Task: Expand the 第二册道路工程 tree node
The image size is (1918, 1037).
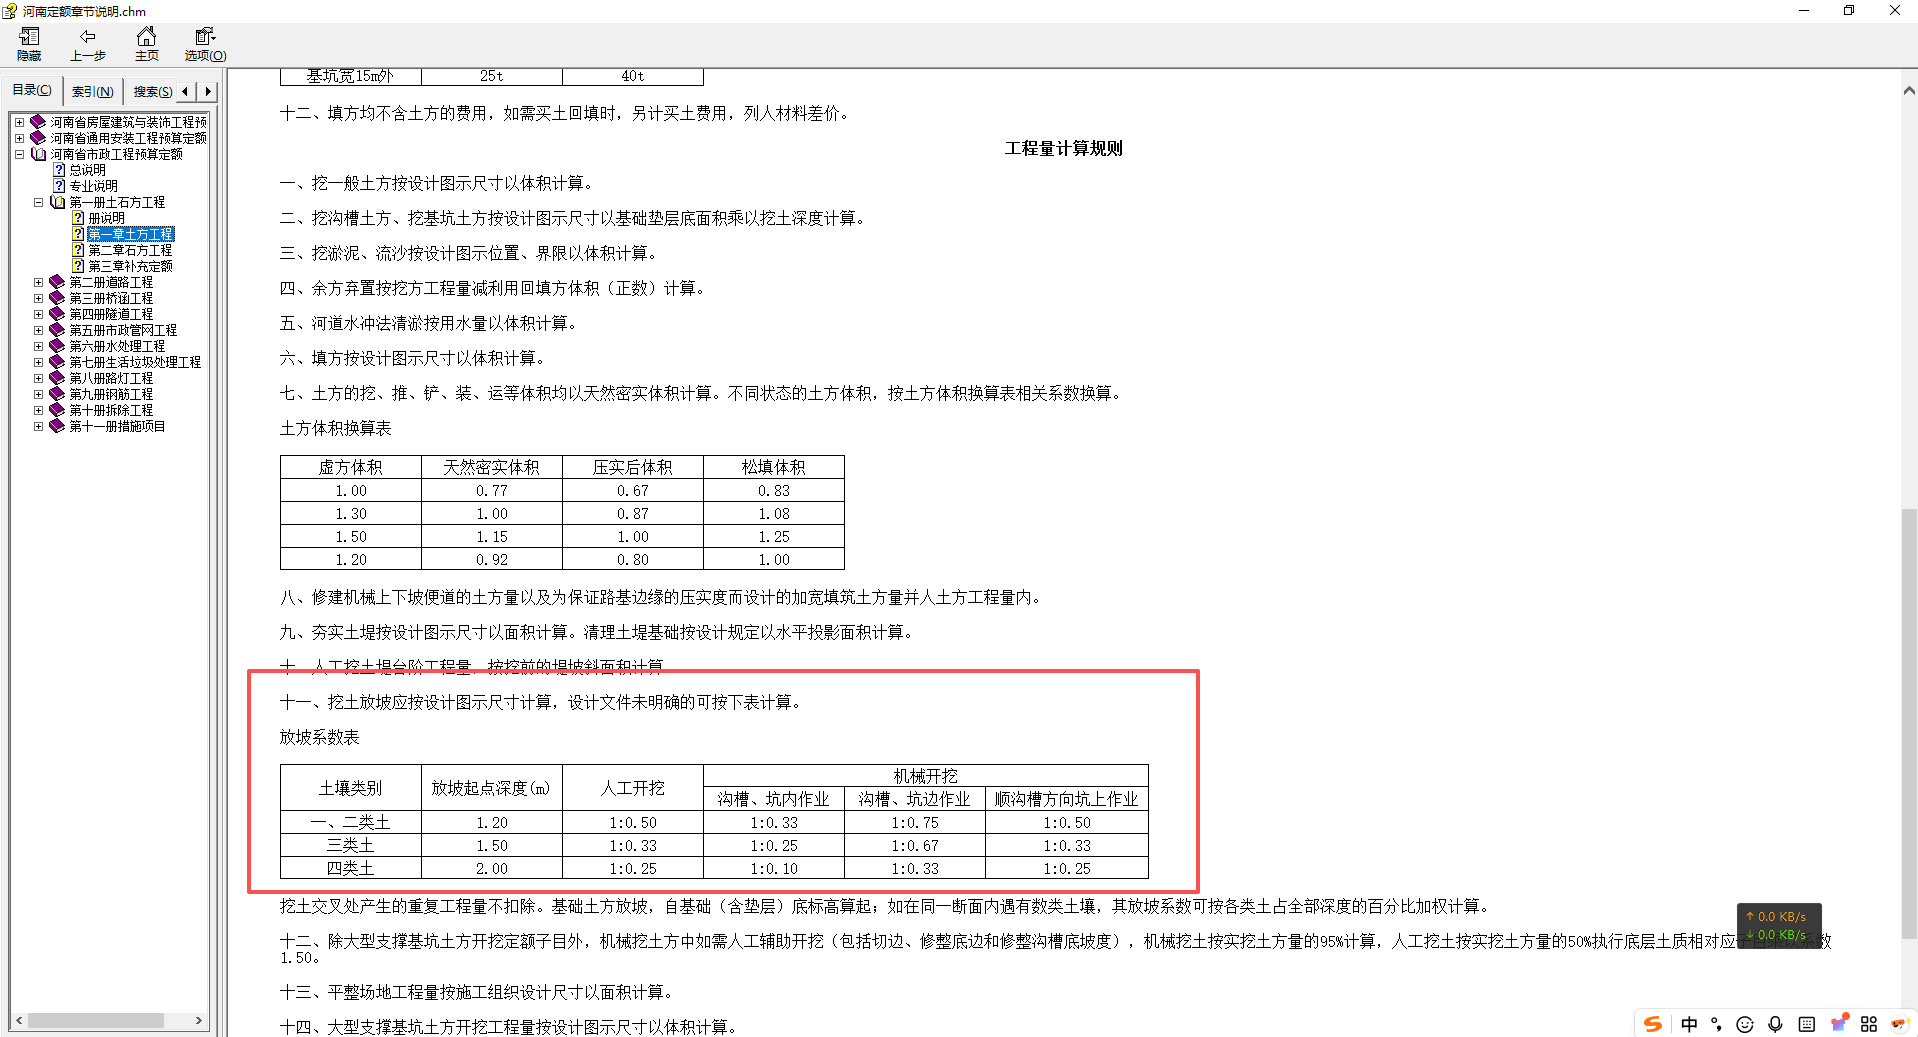Action: point(37,281)
